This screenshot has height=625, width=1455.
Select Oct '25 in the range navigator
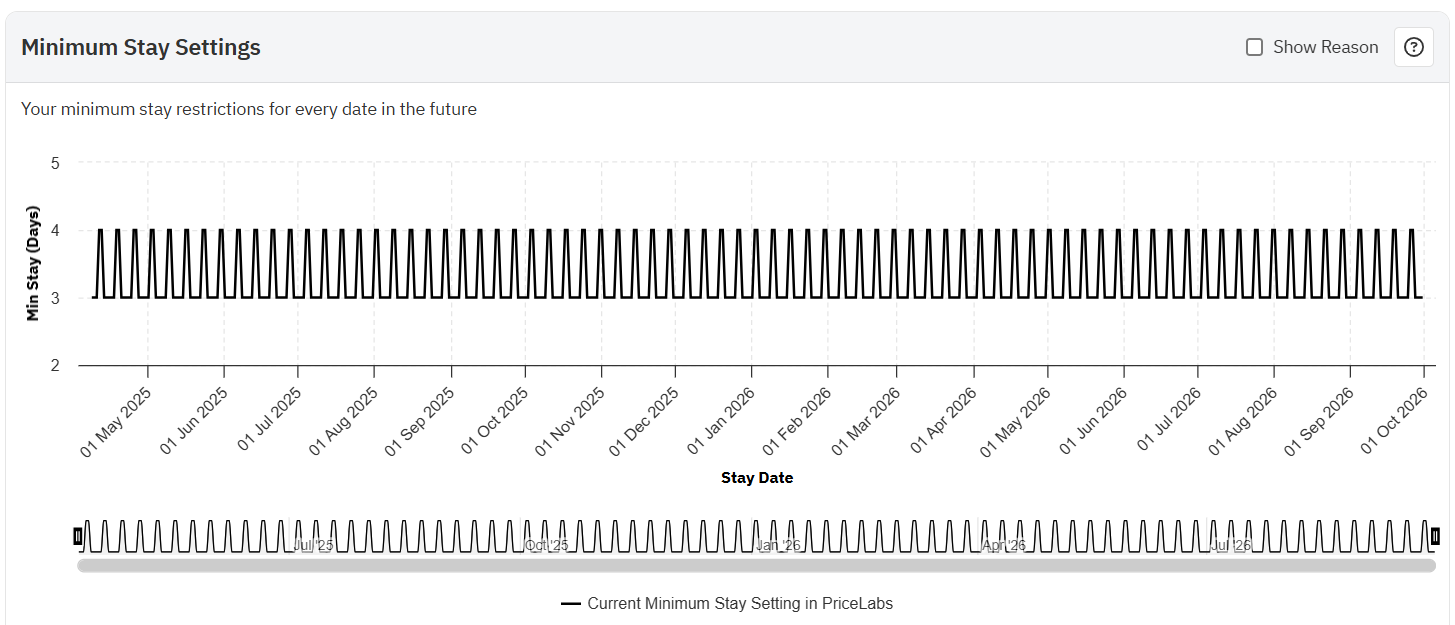[547, 545]
